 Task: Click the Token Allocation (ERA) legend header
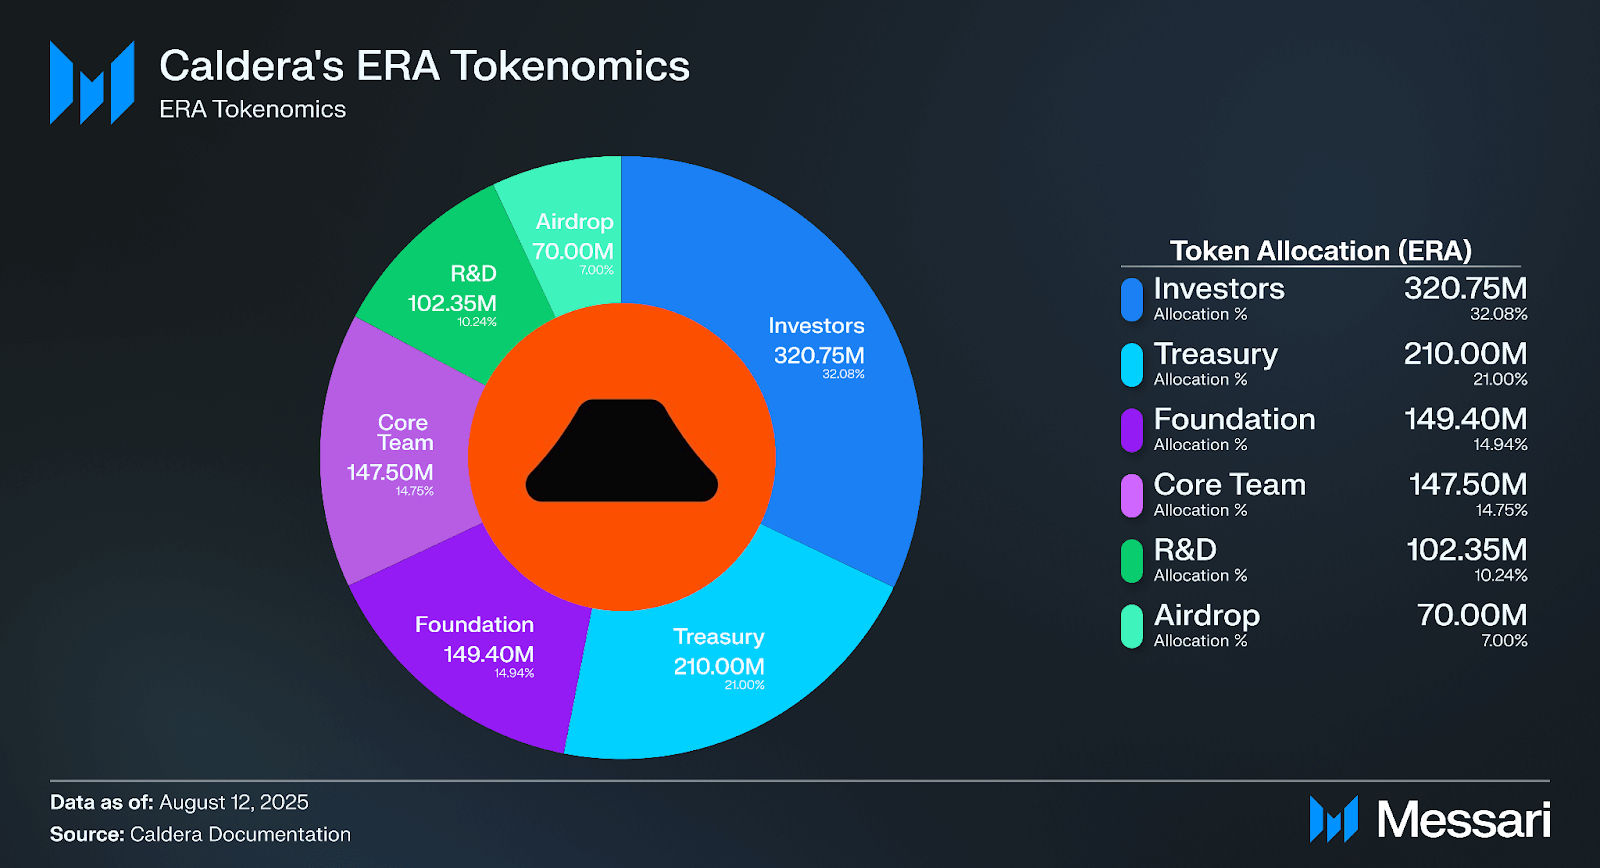pyautogui.click(x=1320, y=250)
